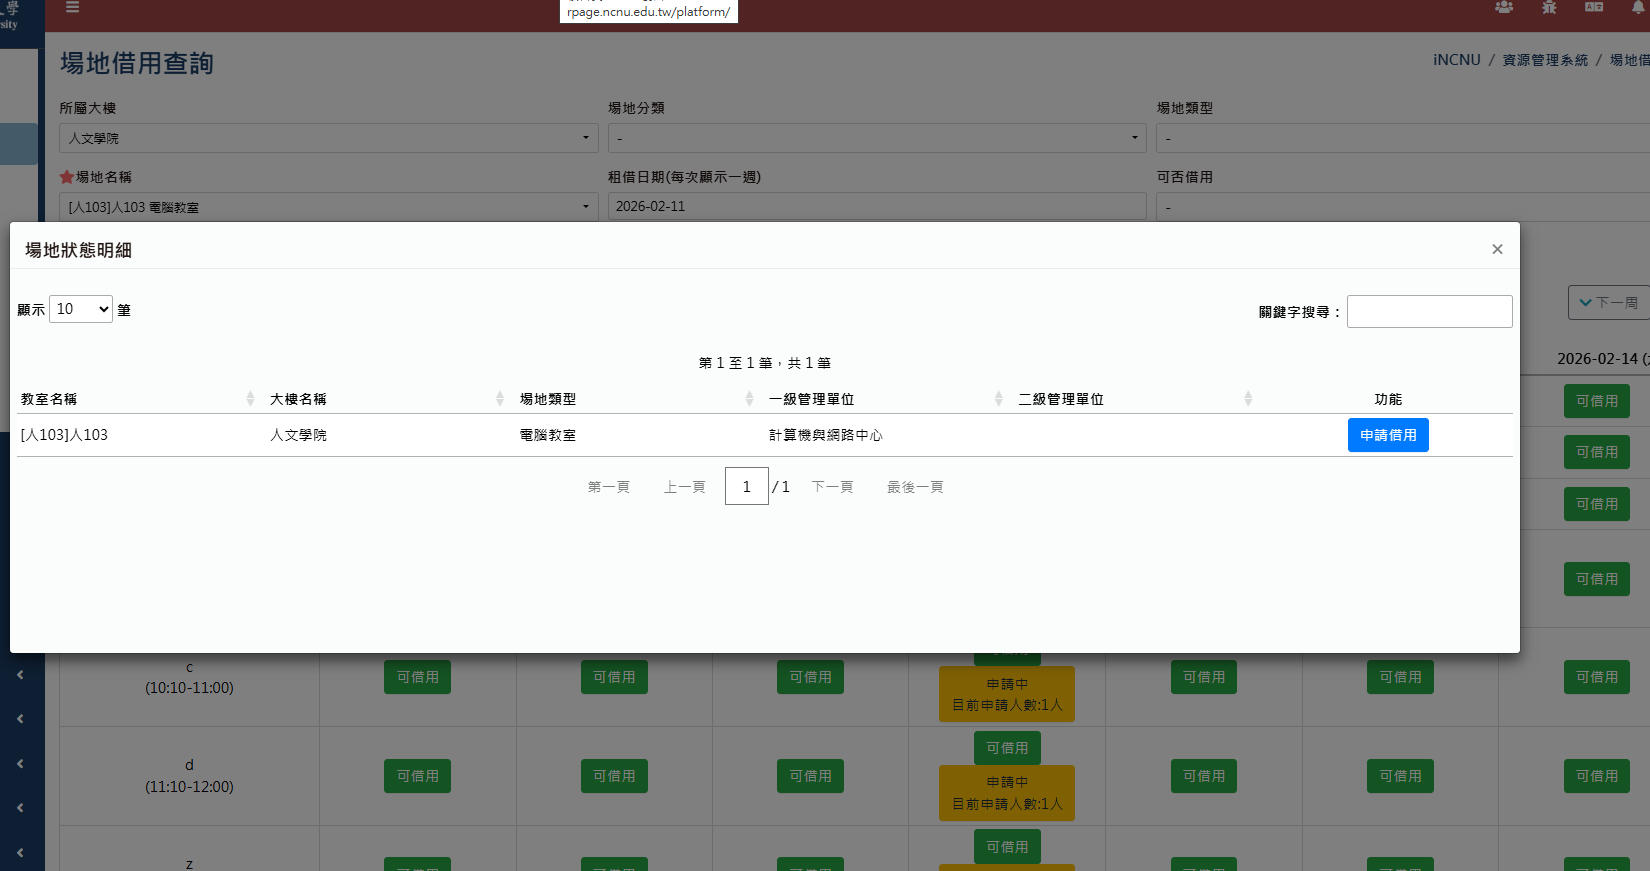Screen dimensions: 1650x871
Task: Sort table by 教室名稱 column
Action: pos(137,399)
